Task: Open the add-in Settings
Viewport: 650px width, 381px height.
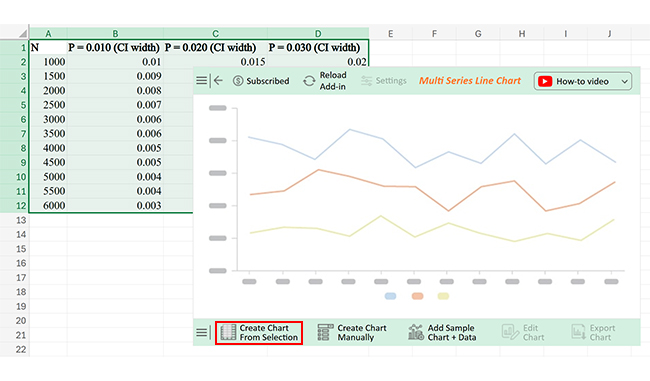Action: (x=384, y=81)
